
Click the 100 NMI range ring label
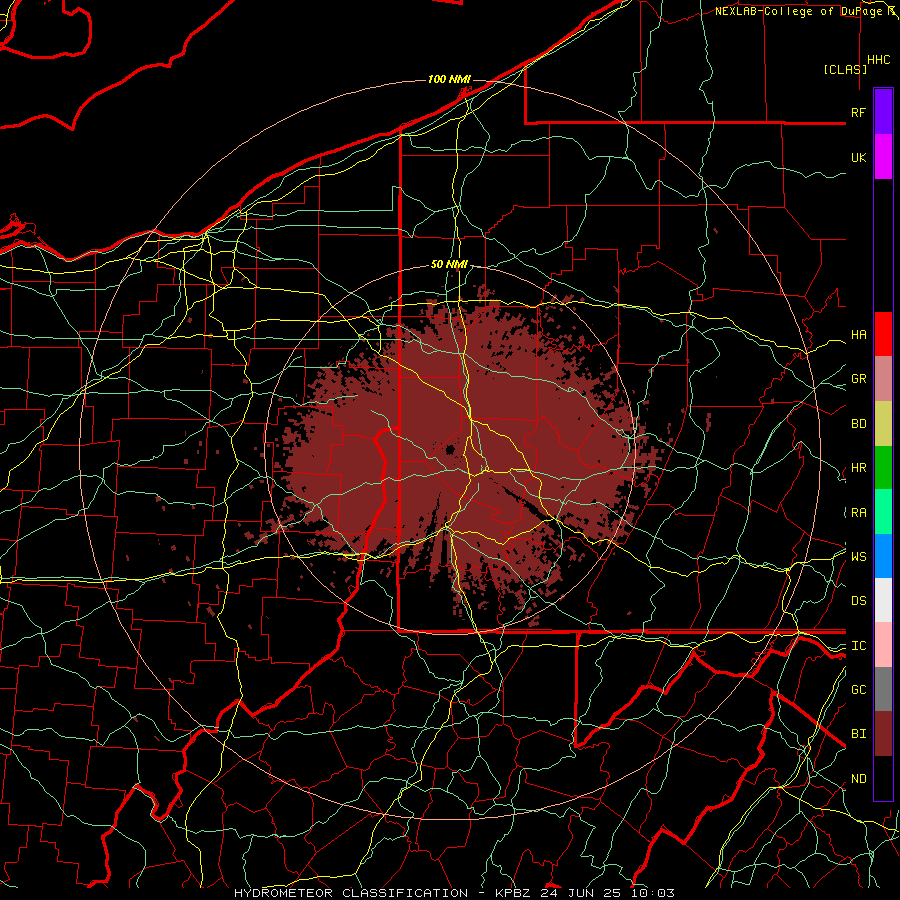449,79
